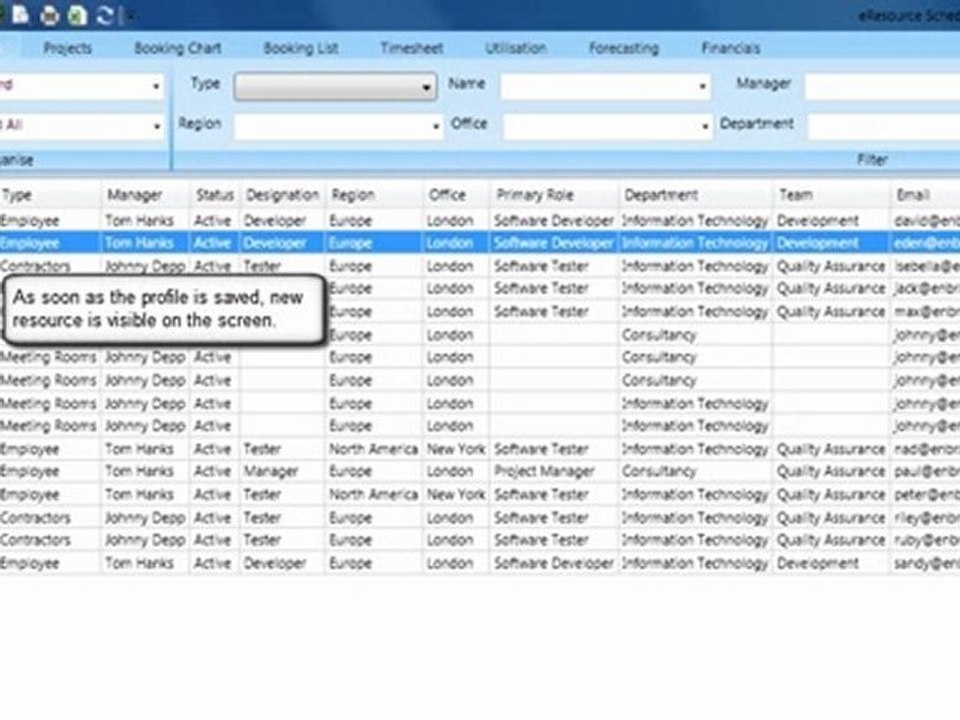Image resolution: width=960 pixels, height=720 pixels.
Task: Click the jack@ email cell
Action: [926, 288]
